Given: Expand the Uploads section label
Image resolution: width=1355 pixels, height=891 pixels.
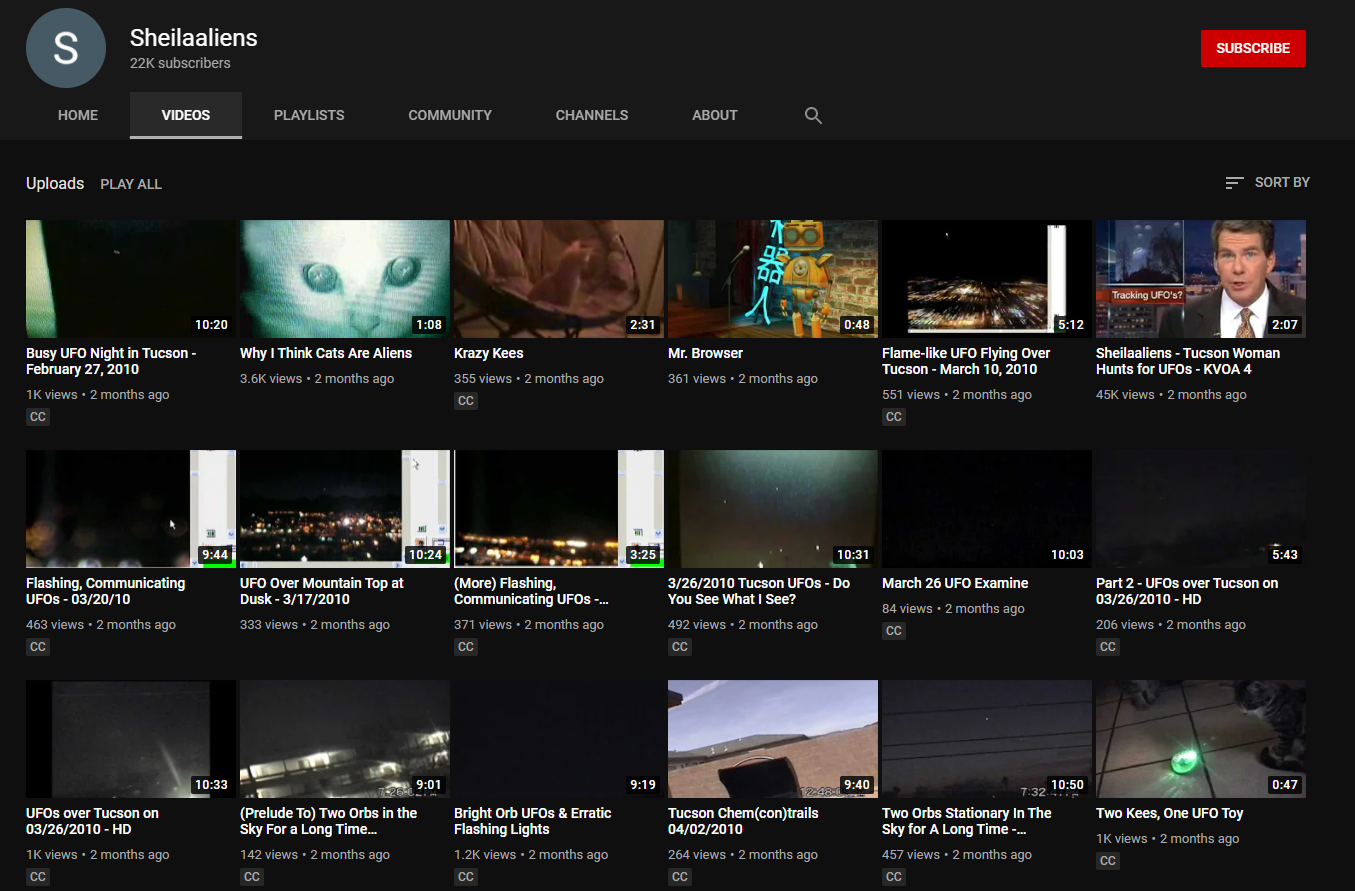Looking at the screenshot, I should (x=55, y=183).
